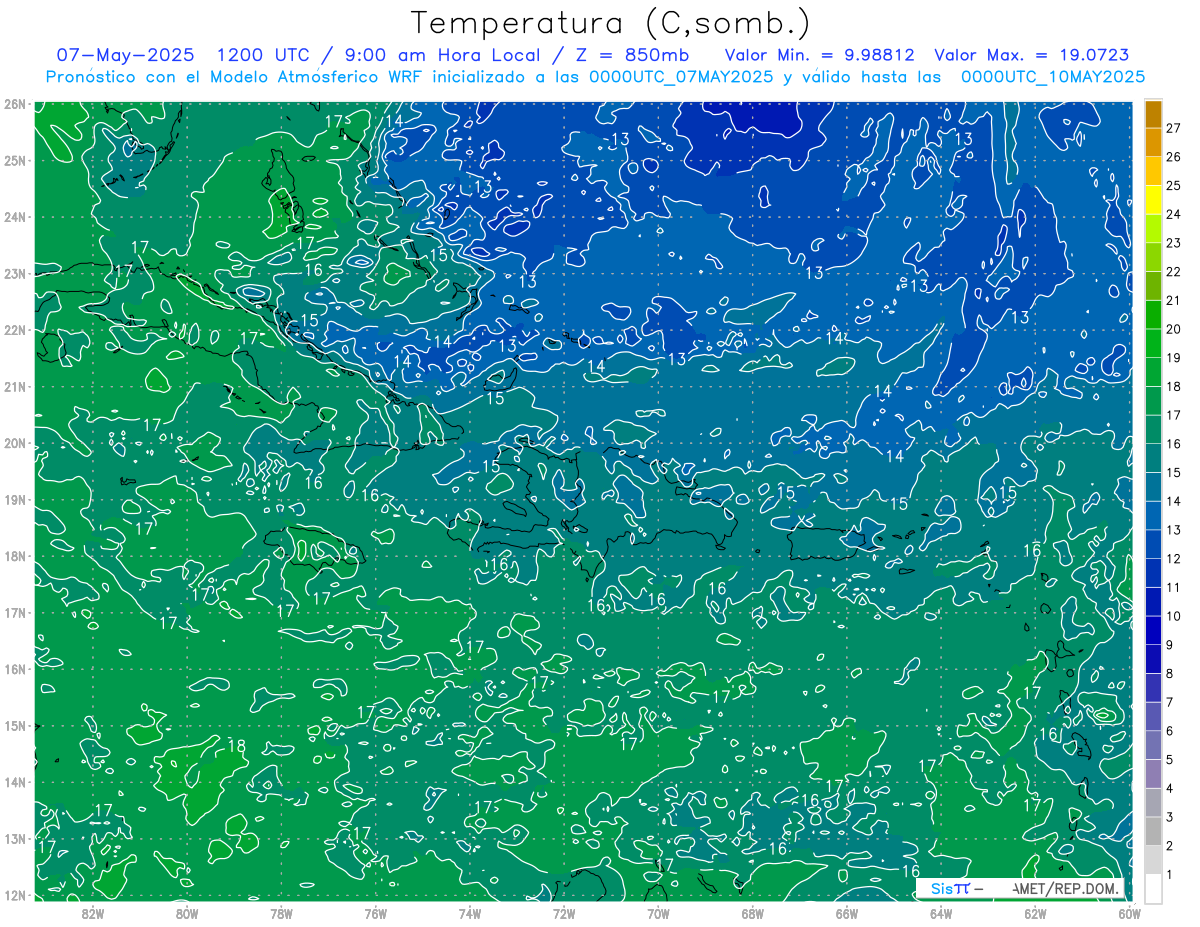Click the latitude axis label 16N
1200x927 pixels.
[x=14, y=669]
